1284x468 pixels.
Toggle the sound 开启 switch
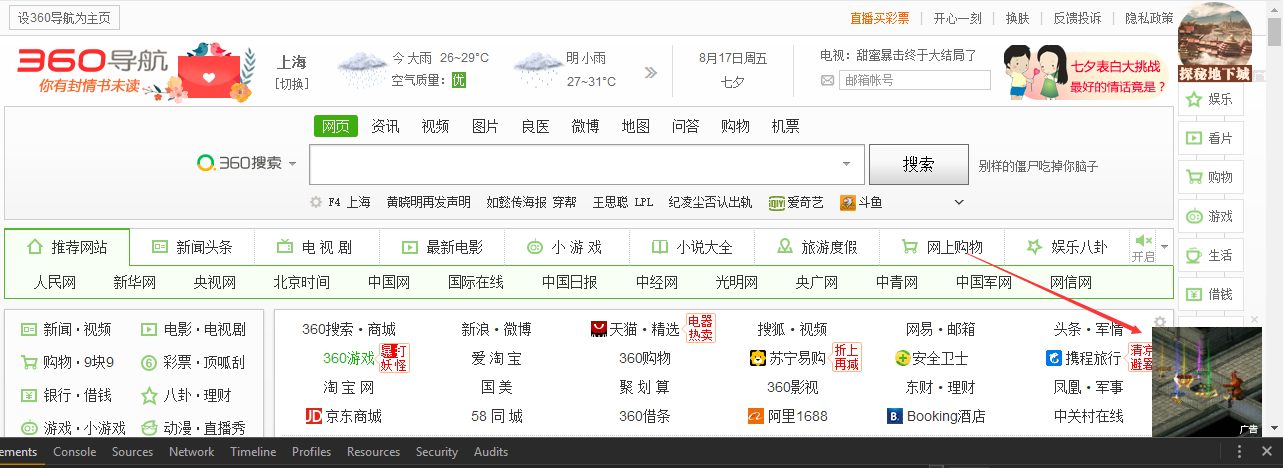[x=1143, y=247]
